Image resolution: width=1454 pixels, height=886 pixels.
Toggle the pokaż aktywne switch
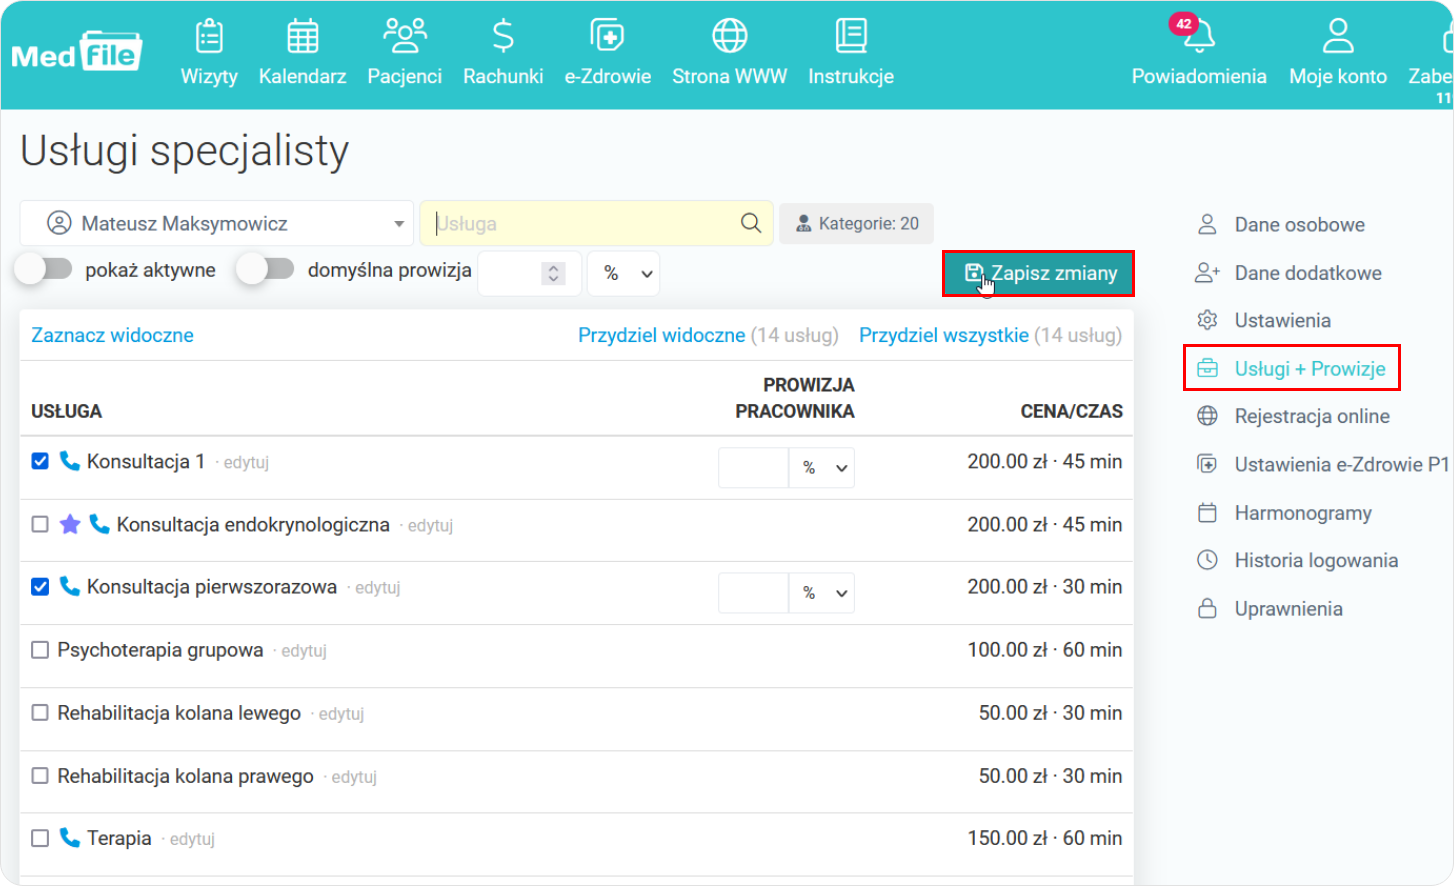click(x=44, y=269)
